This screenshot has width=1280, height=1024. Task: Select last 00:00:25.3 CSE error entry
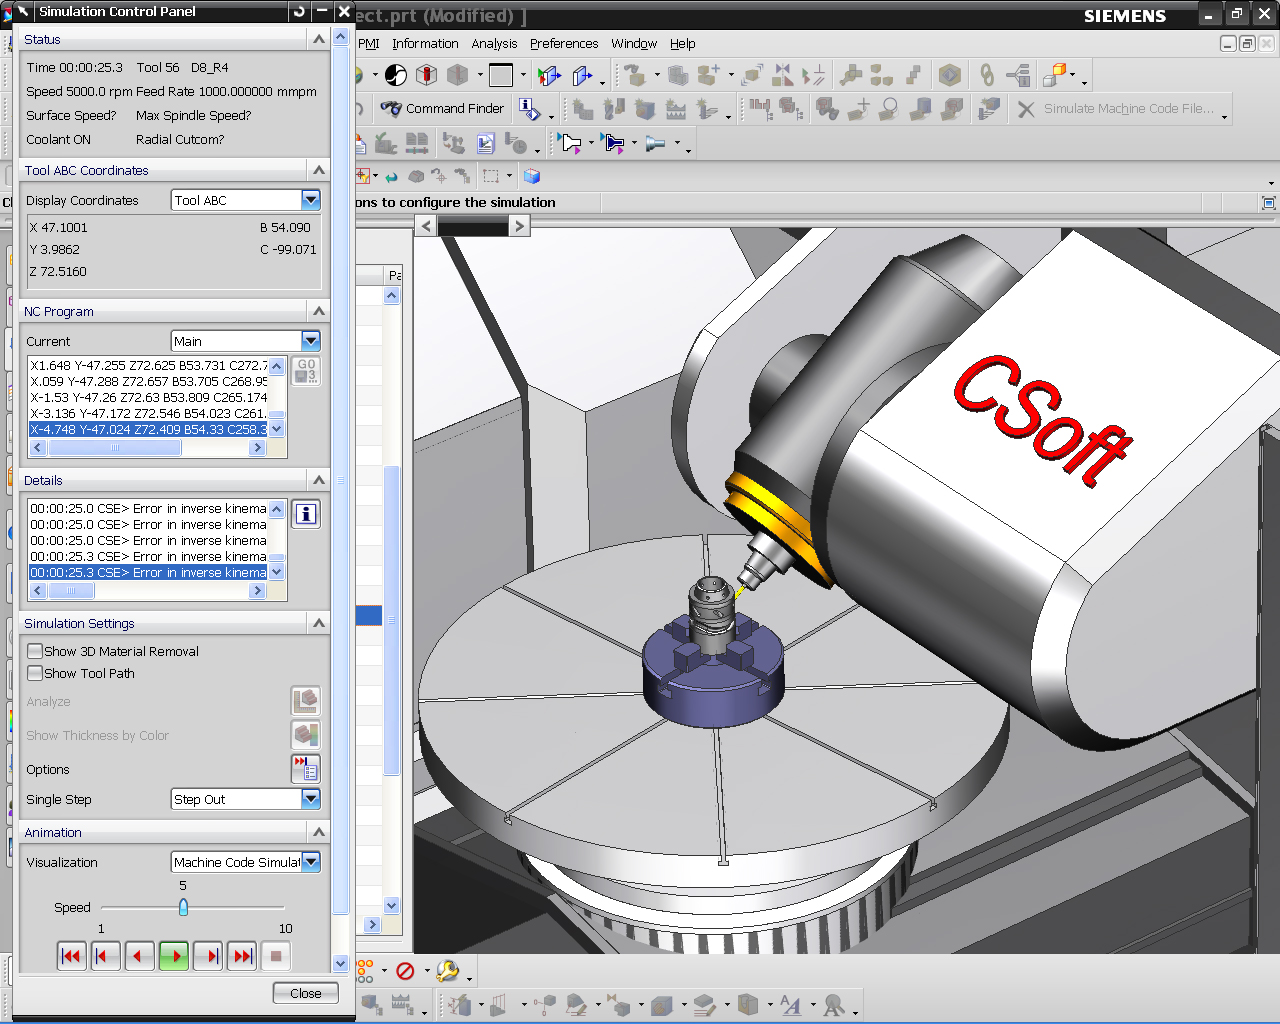[149, 572]
